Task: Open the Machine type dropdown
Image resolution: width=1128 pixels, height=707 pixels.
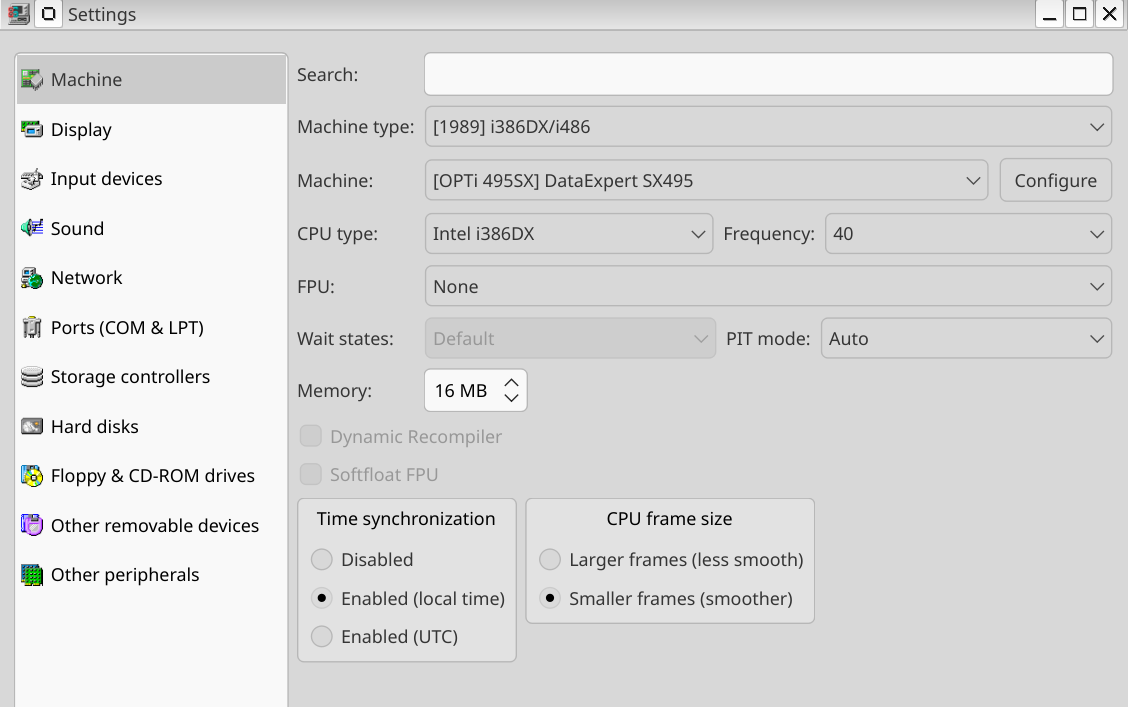Action: [x=767, y=127]
